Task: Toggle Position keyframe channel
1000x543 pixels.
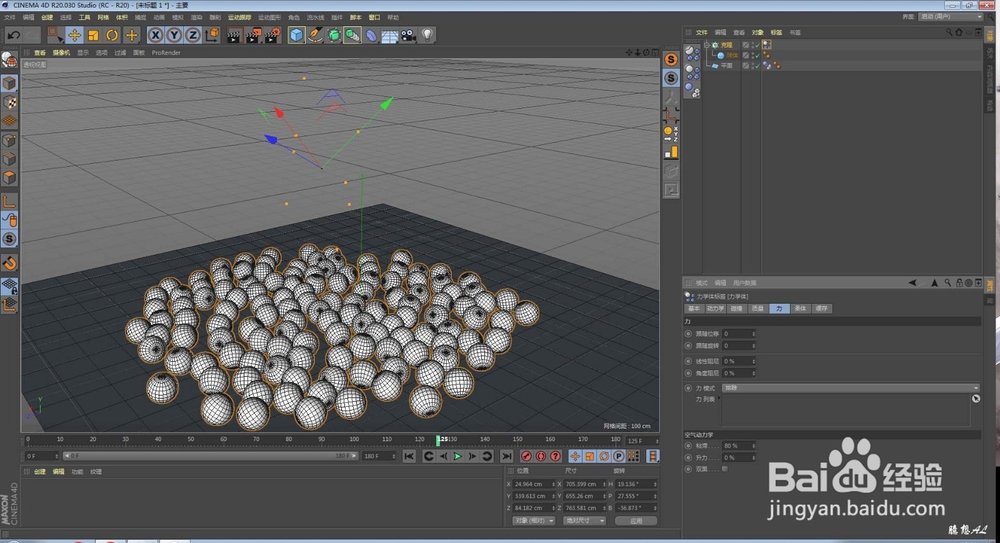Action: click(575, 456)
